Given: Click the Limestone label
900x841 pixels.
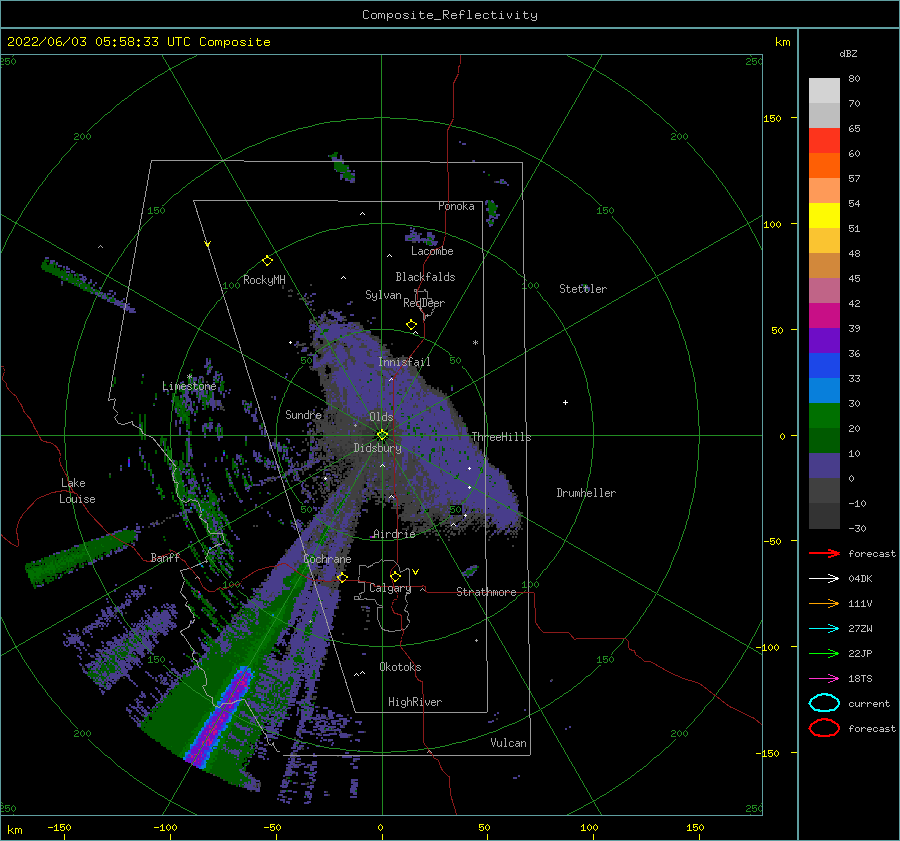Looking at the screenshot, I should 189,386.
